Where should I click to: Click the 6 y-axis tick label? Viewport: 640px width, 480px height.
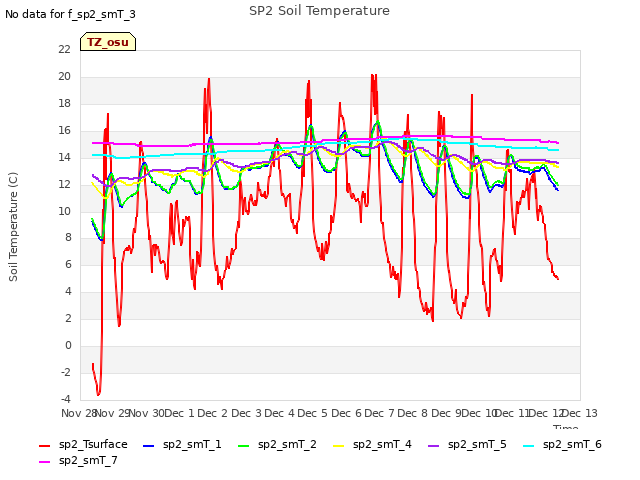pos(68,264)
